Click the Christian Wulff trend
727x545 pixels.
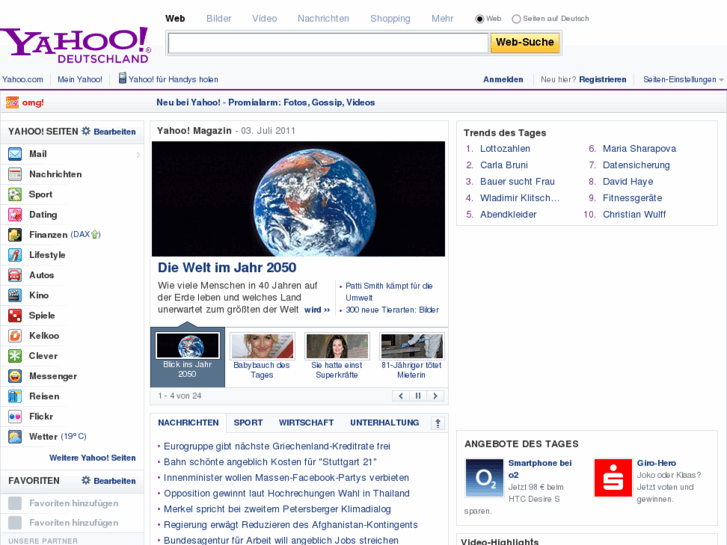[x=634, y=214]
